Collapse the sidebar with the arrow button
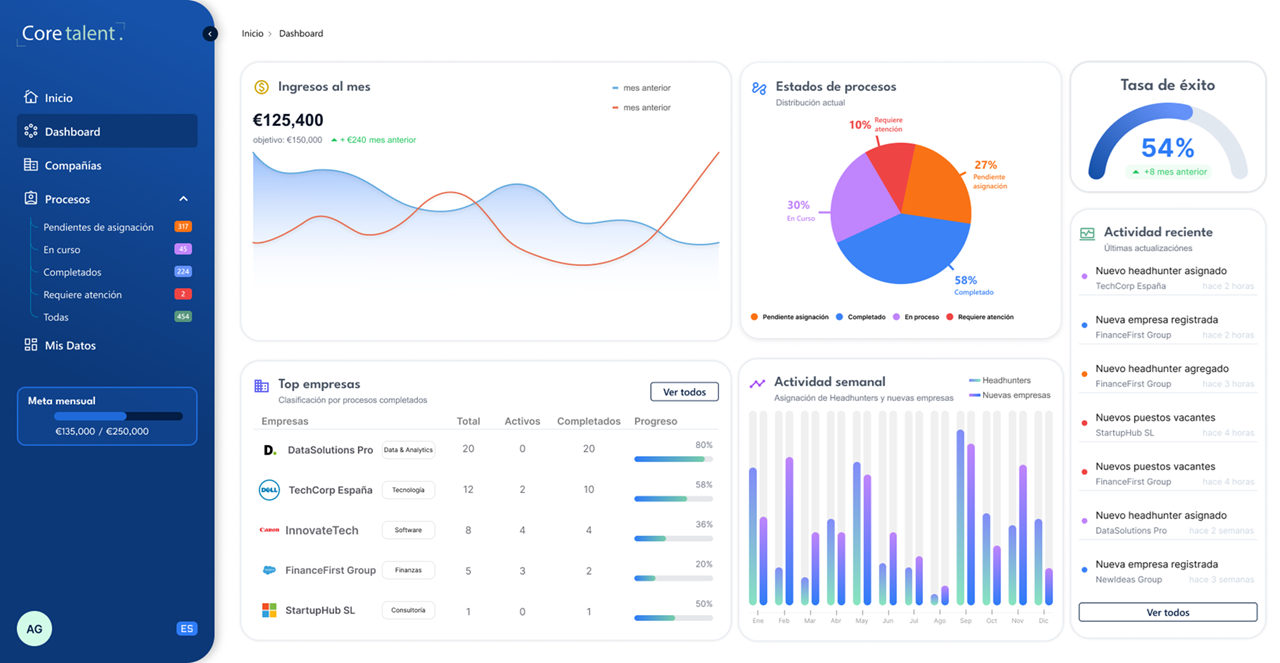Image resolution: width=1280 pixels, height=663 pixels. [210, 34]
